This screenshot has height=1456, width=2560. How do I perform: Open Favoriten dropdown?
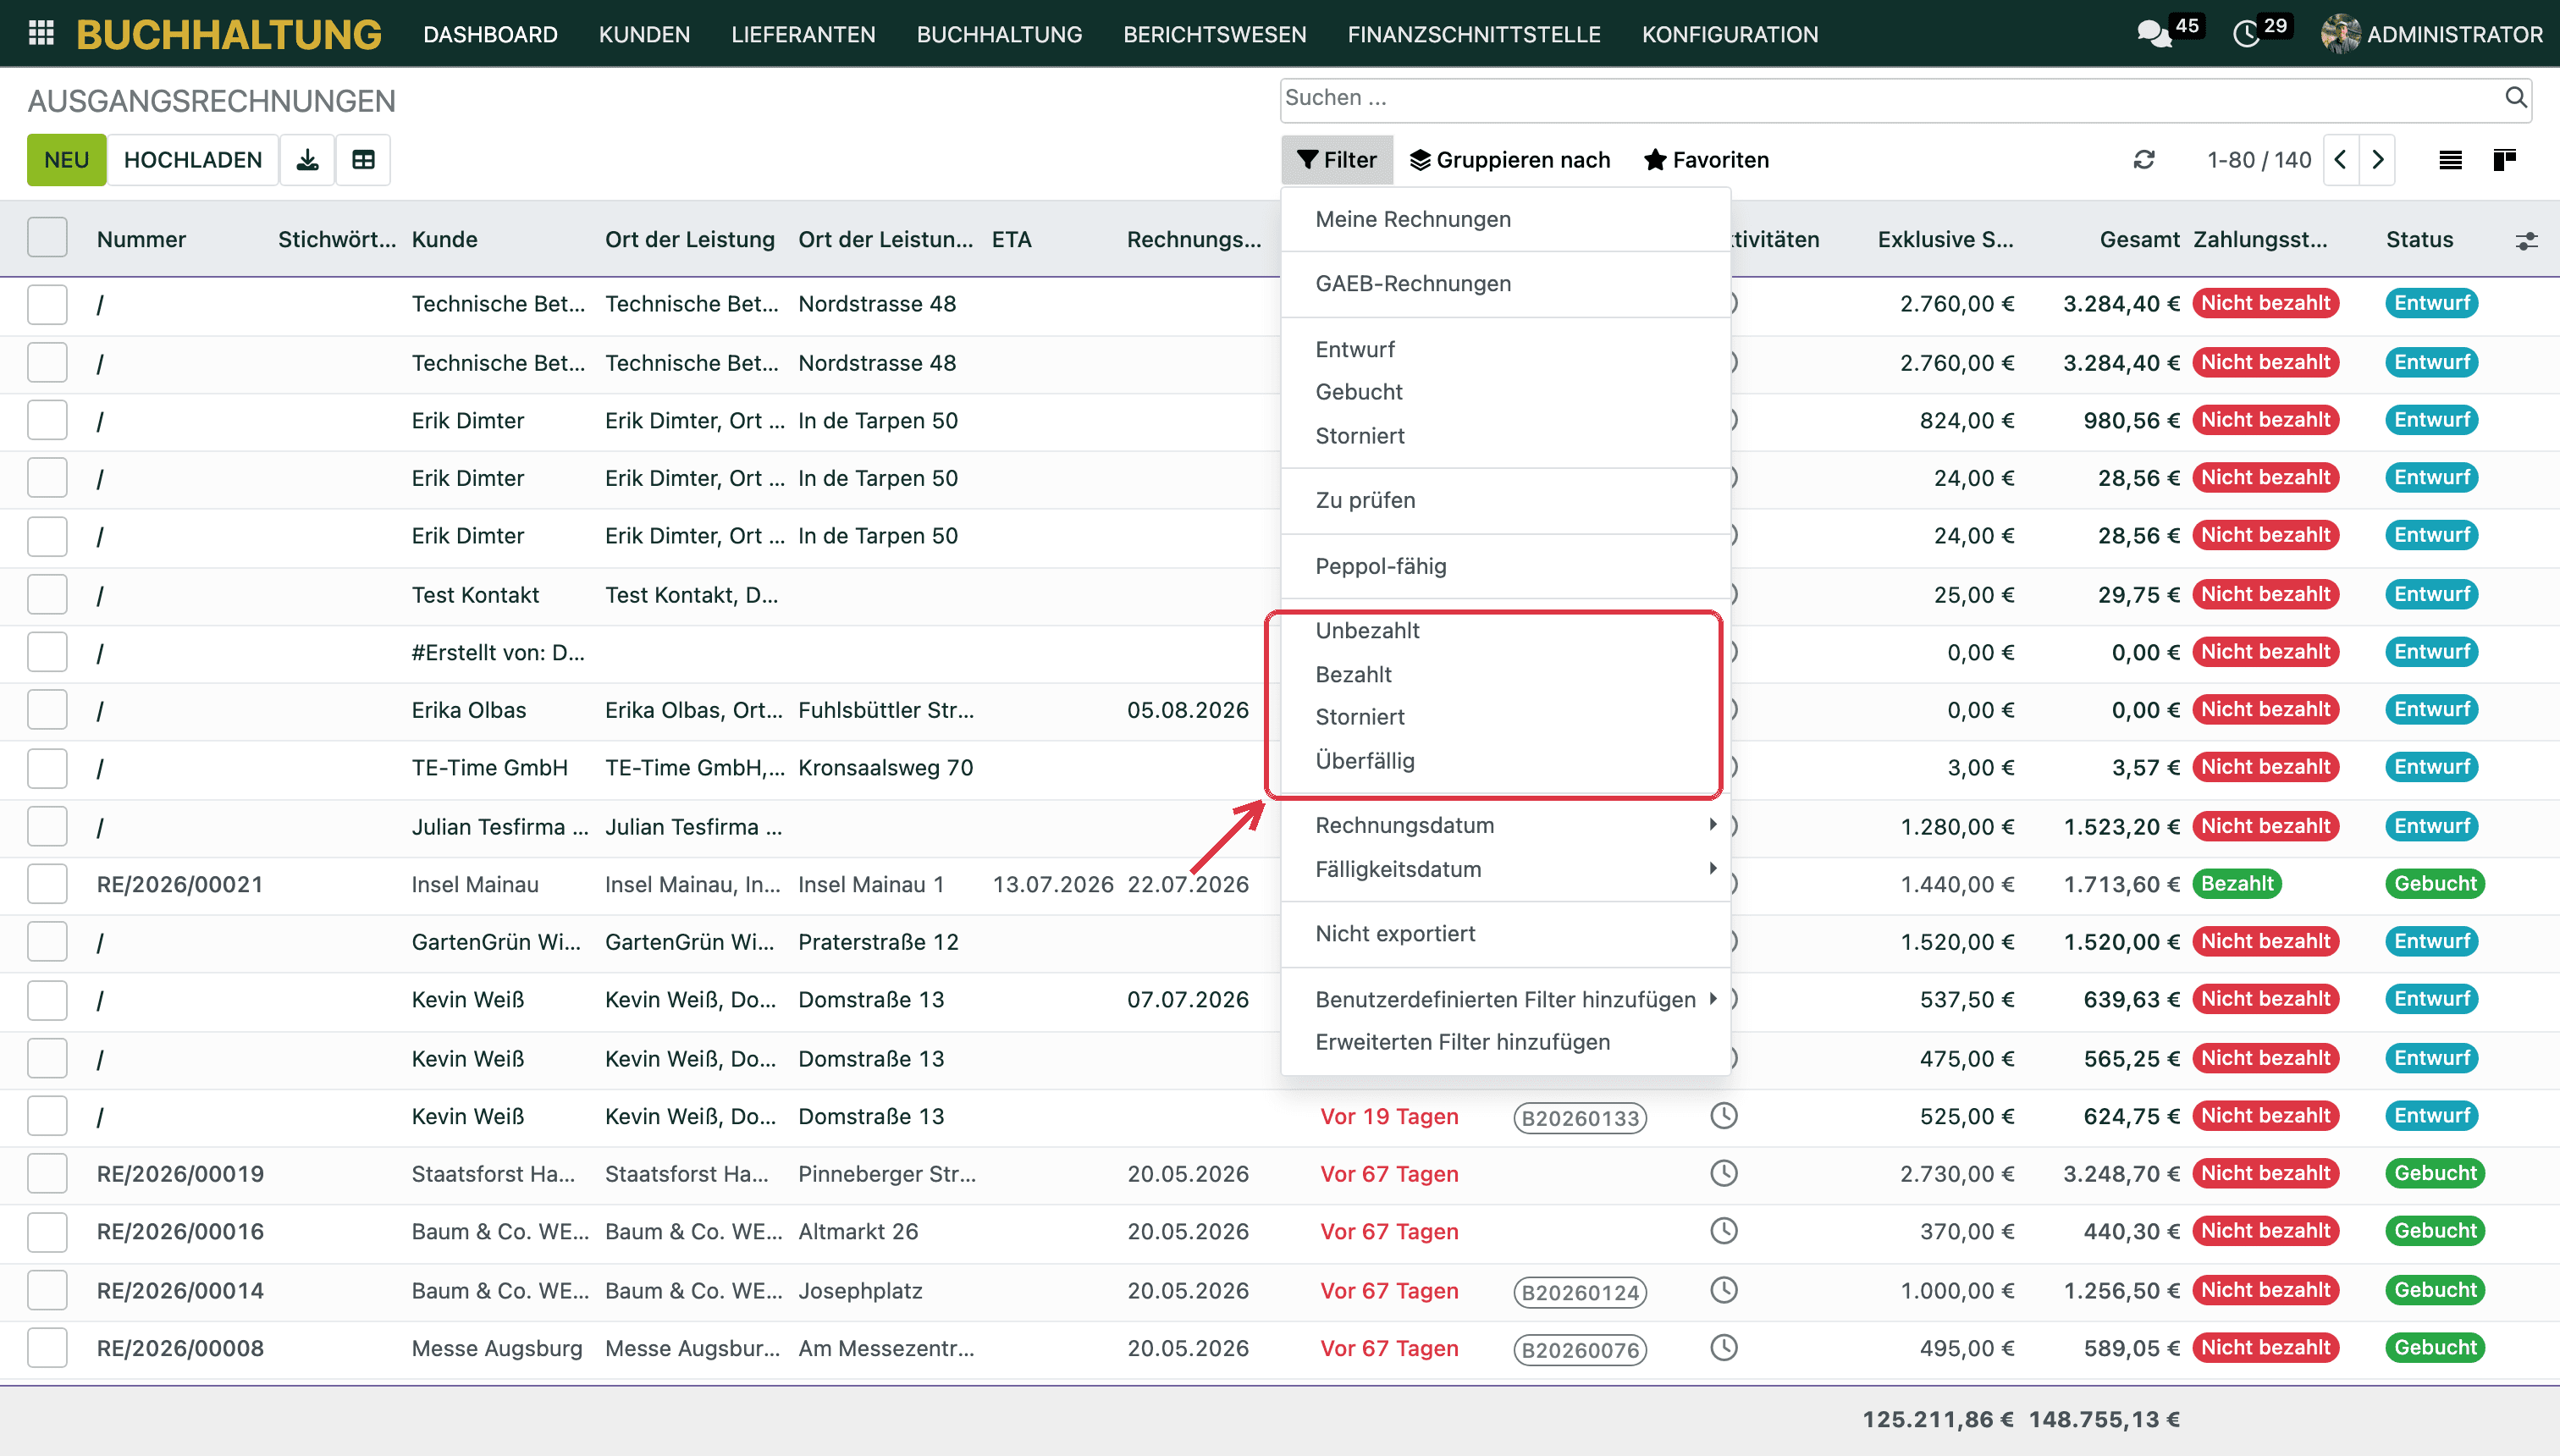1707,160
